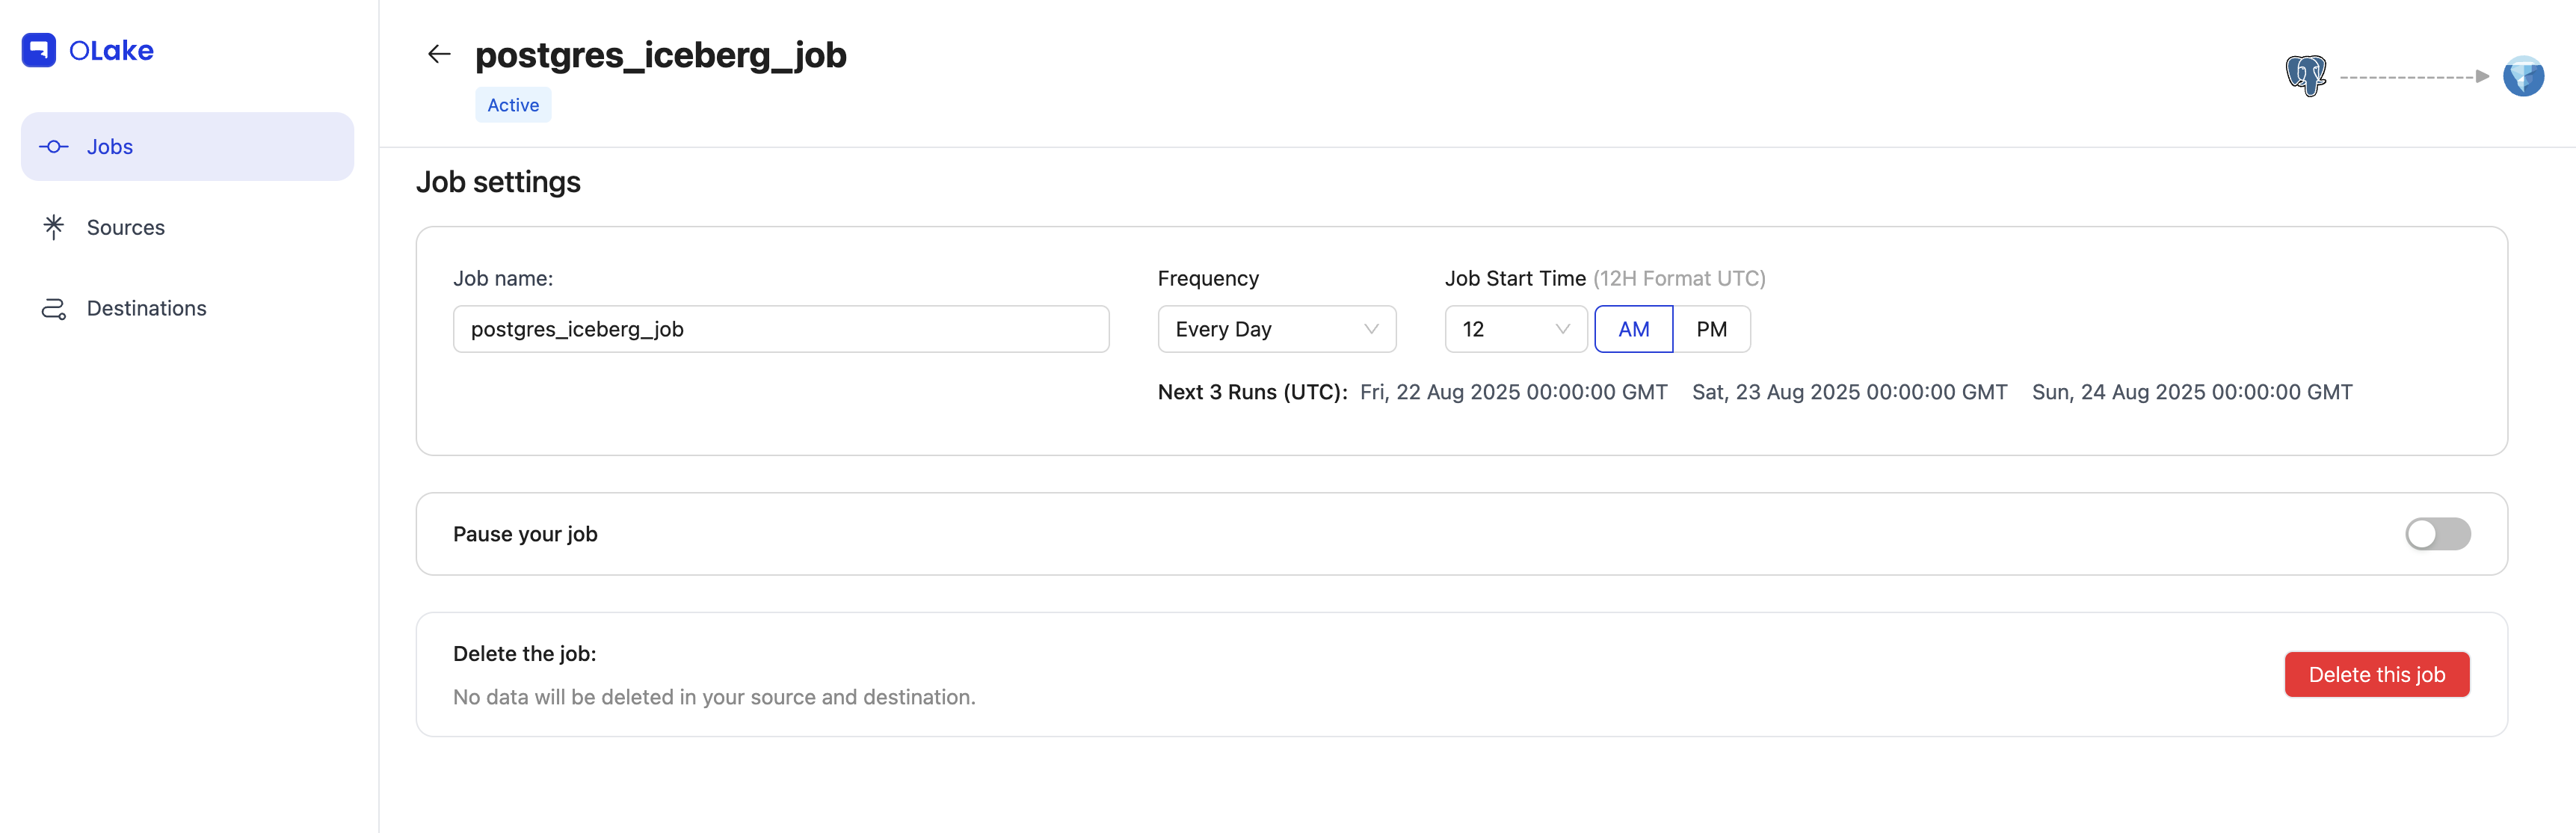Click the Job settings heading

click(498, 182)
